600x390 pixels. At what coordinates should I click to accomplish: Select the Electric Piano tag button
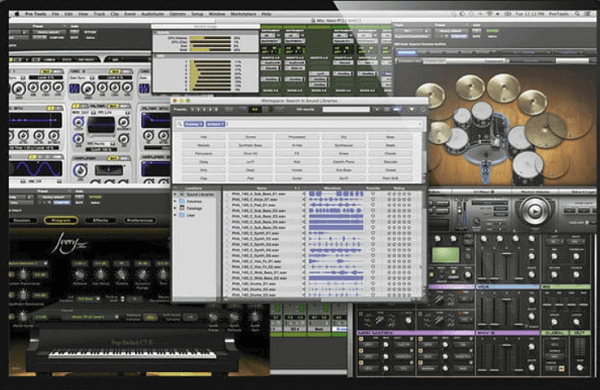click(x=344, y=162)
